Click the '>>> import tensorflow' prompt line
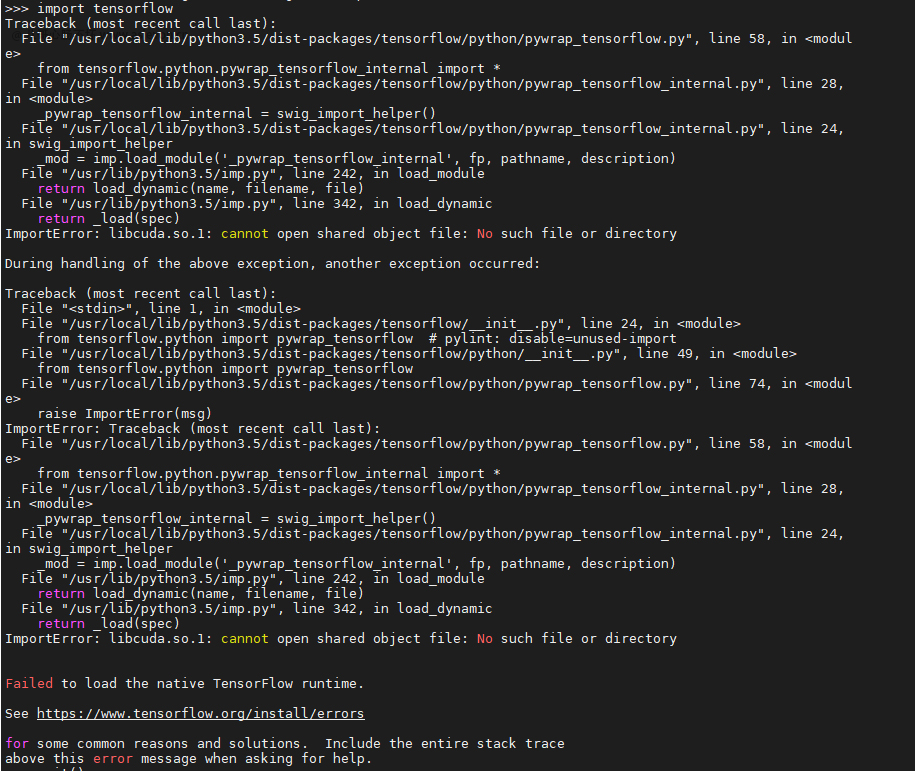 (x=89, y=8)
